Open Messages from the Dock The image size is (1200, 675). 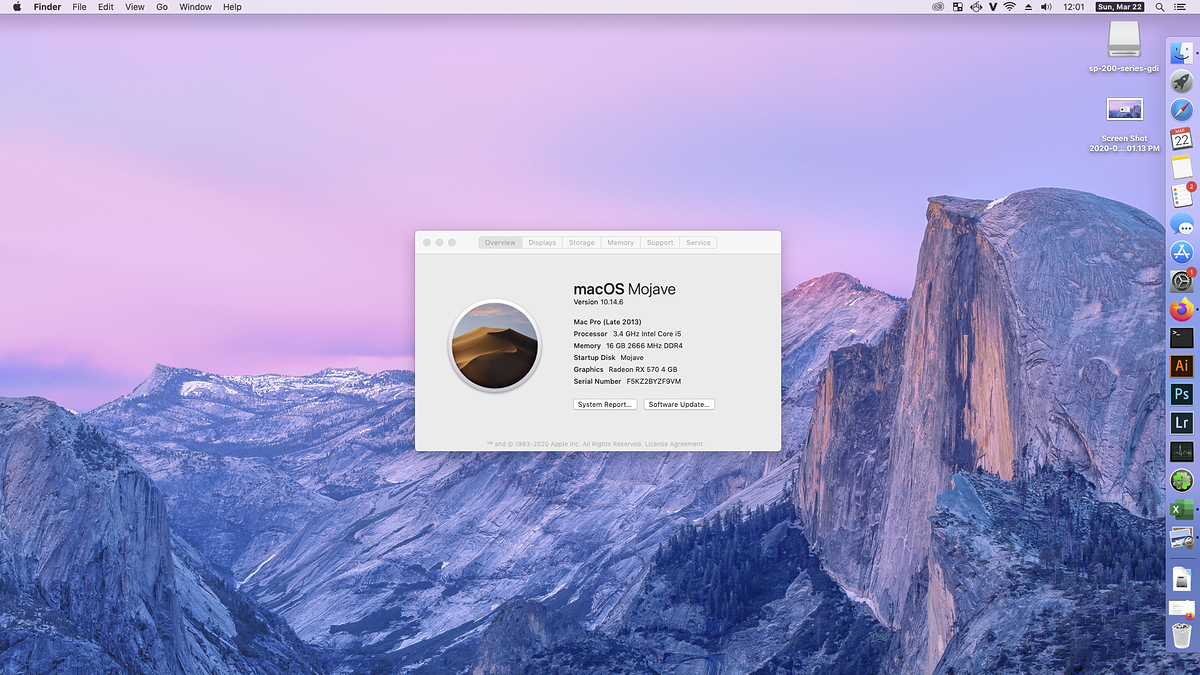pos(1182,225)
